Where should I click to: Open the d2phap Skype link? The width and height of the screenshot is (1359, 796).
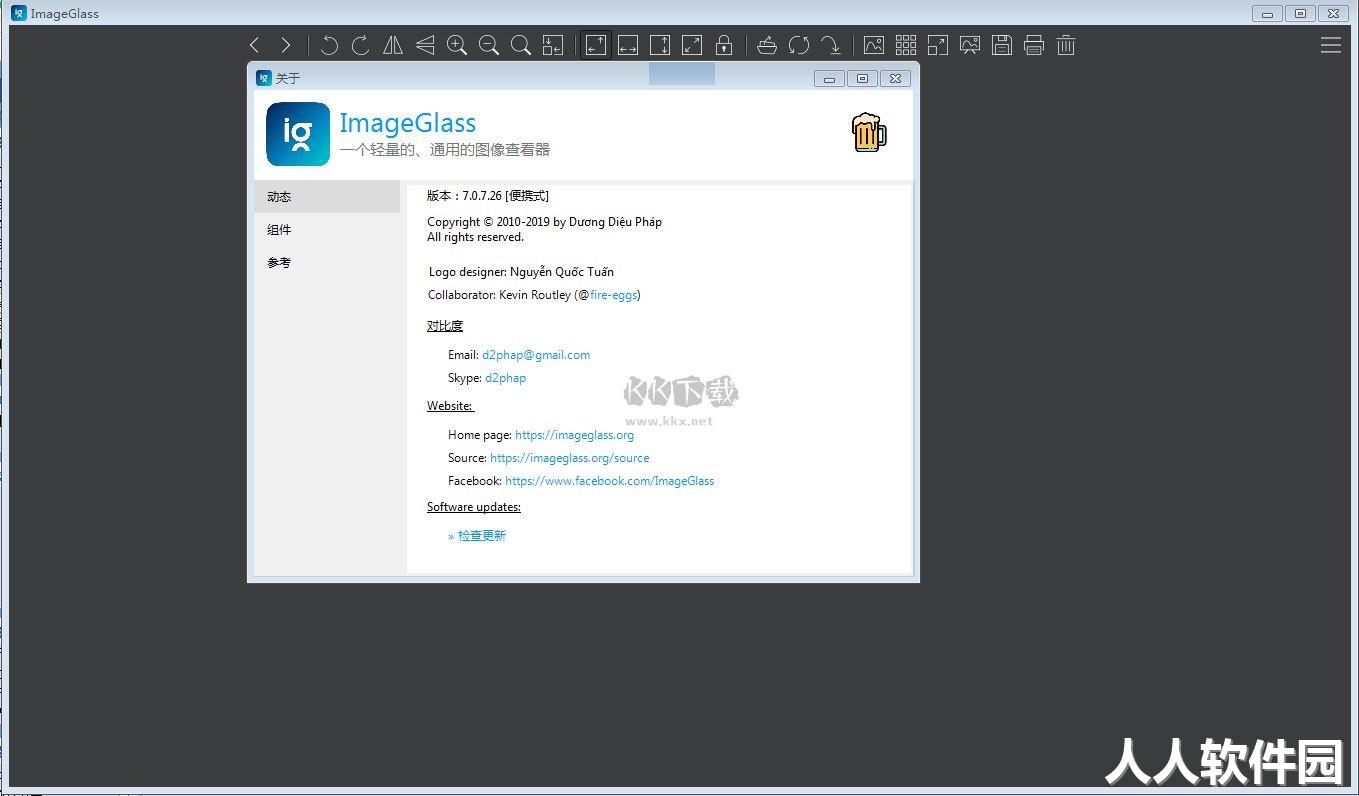pyautogui.click(x=505, y=378)
